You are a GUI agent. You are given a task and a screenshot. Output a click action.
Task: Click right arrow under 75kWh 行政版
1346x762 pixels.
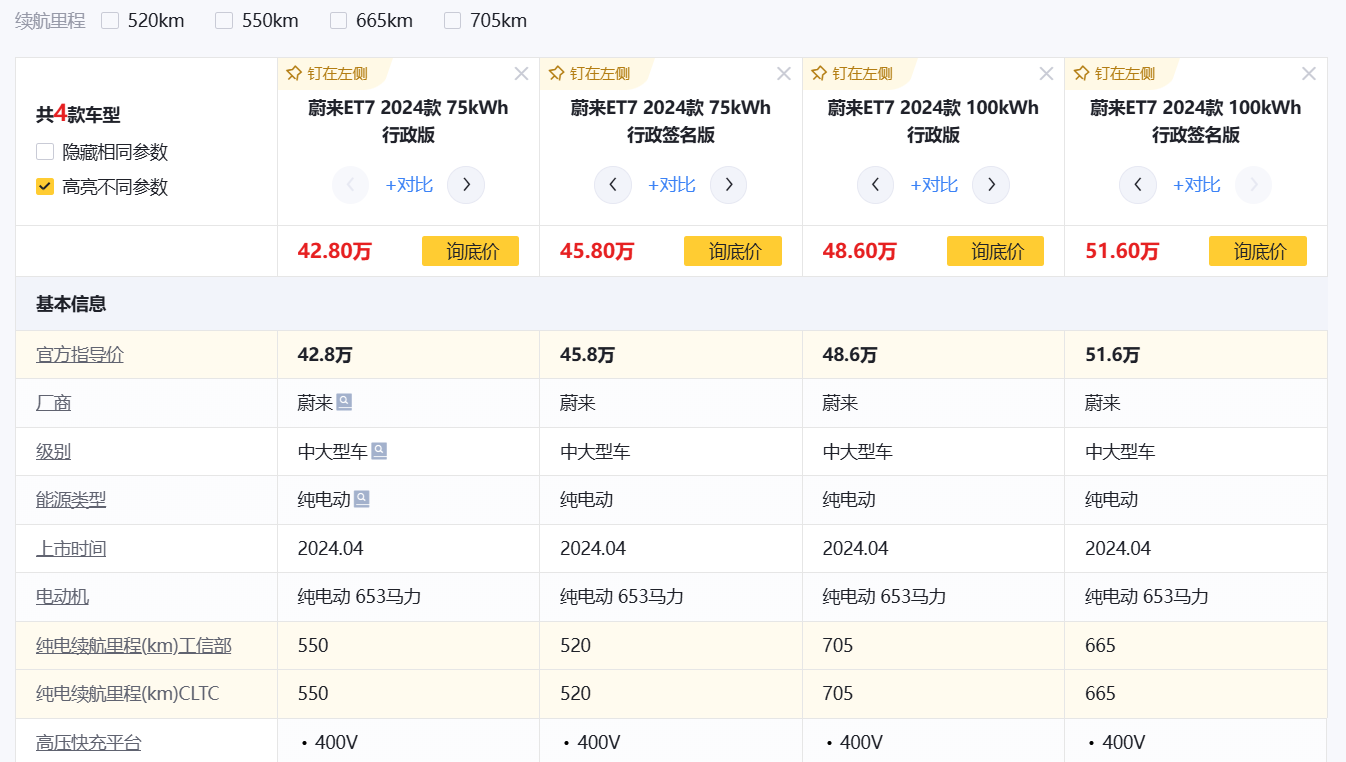coord(466,185)
